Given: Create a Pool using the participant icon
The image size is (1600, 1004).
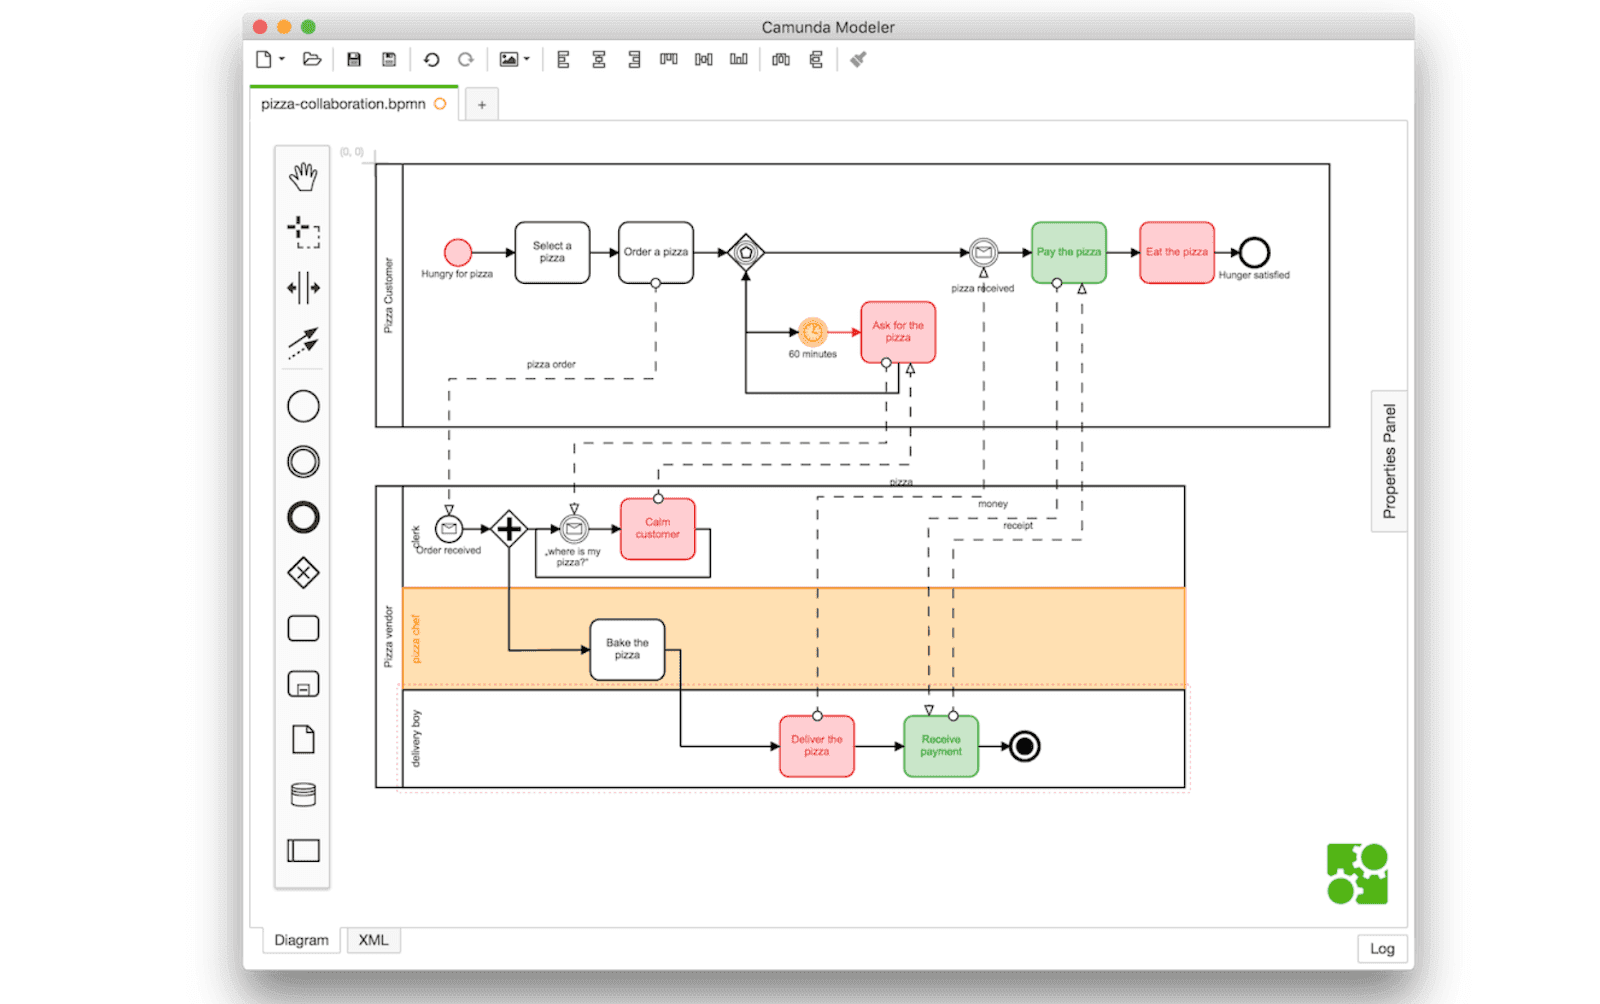Looking at the screenshot, I should 302,851.
